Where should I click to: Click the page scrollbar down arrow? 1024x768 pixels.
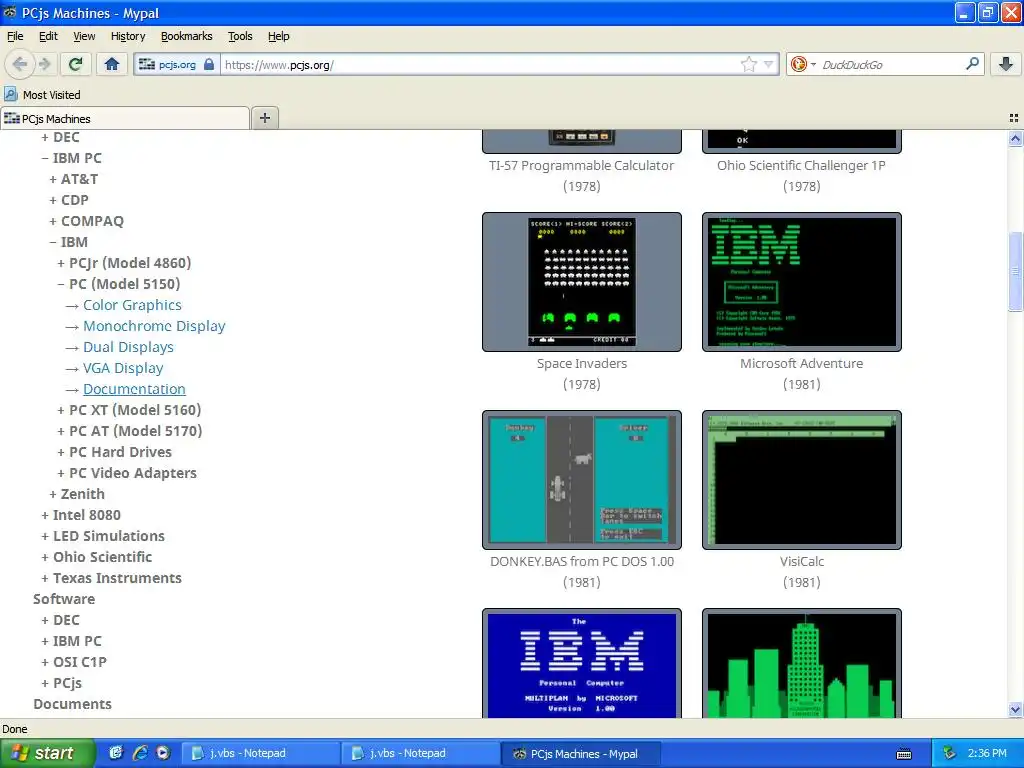pos(1016,709)
